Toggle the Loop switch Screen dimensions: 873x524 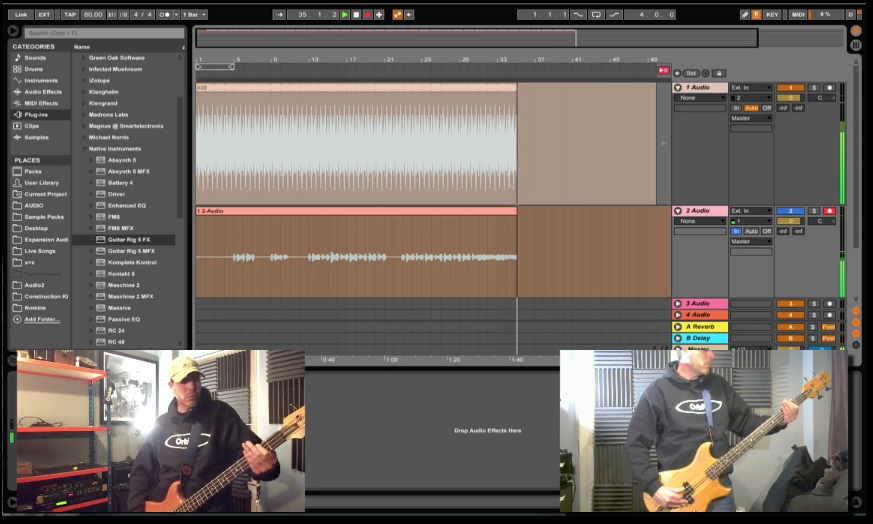596,14
